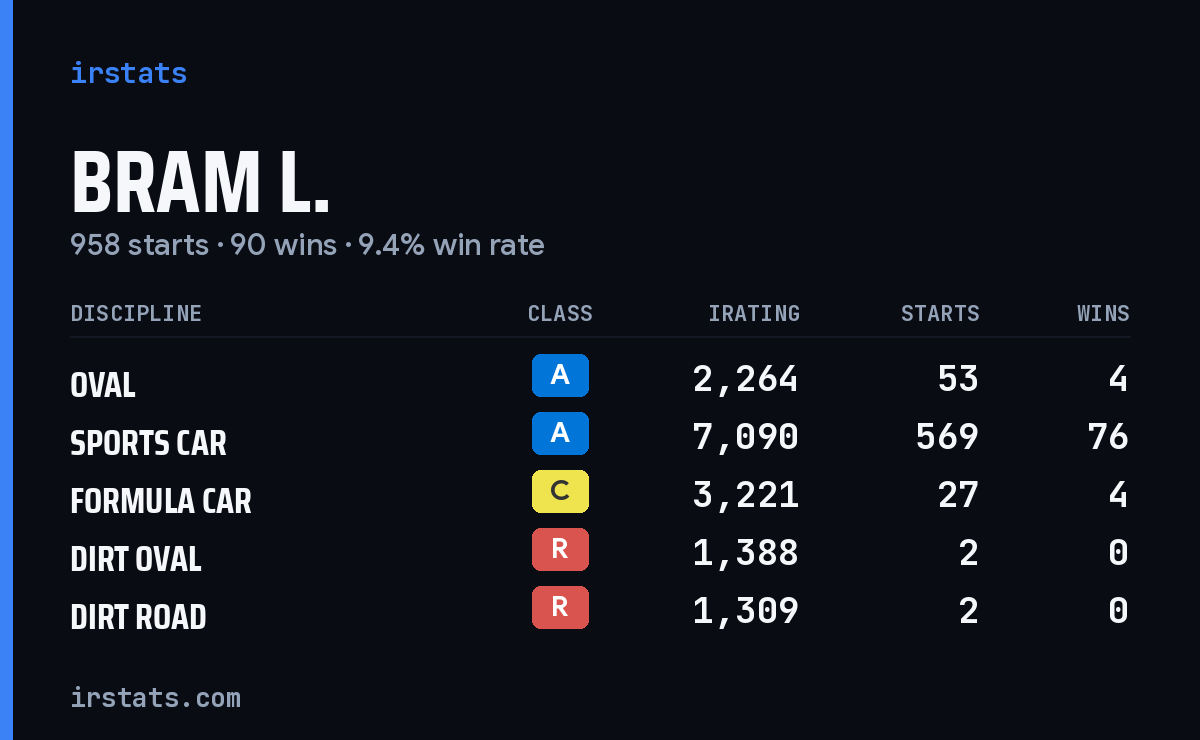Click the Formula Car class C badge
The width and height of the screenshot is (1200, 740).
point(560,491)
